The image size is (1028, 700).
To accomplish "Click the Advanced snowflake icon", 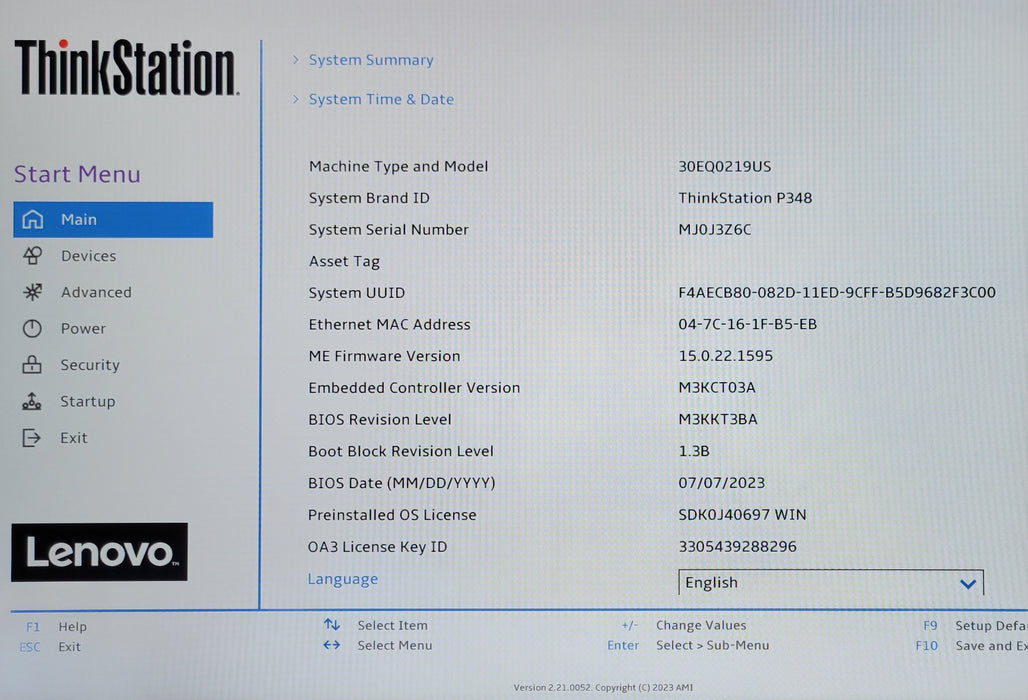I will pyautogui.click(x=32, y=292).
